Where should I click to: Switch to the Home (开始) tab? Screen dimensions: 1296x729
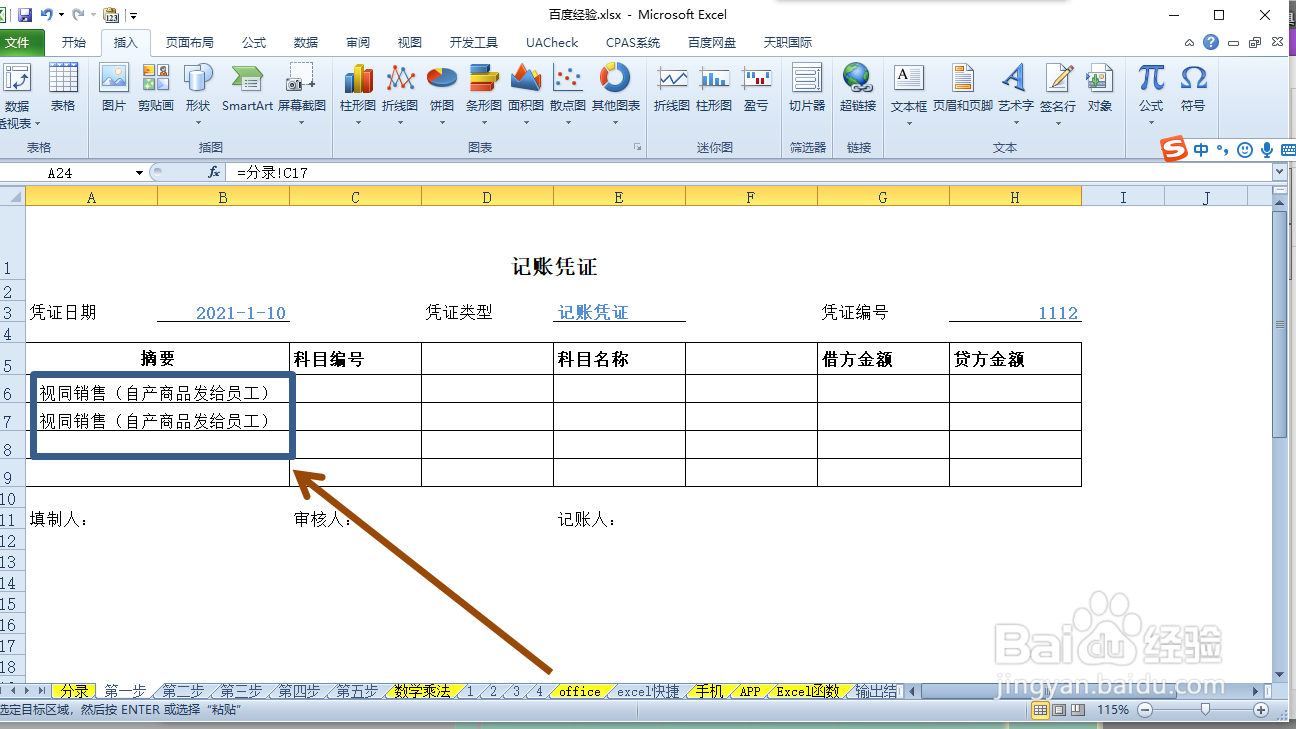(x=74, y=42)
